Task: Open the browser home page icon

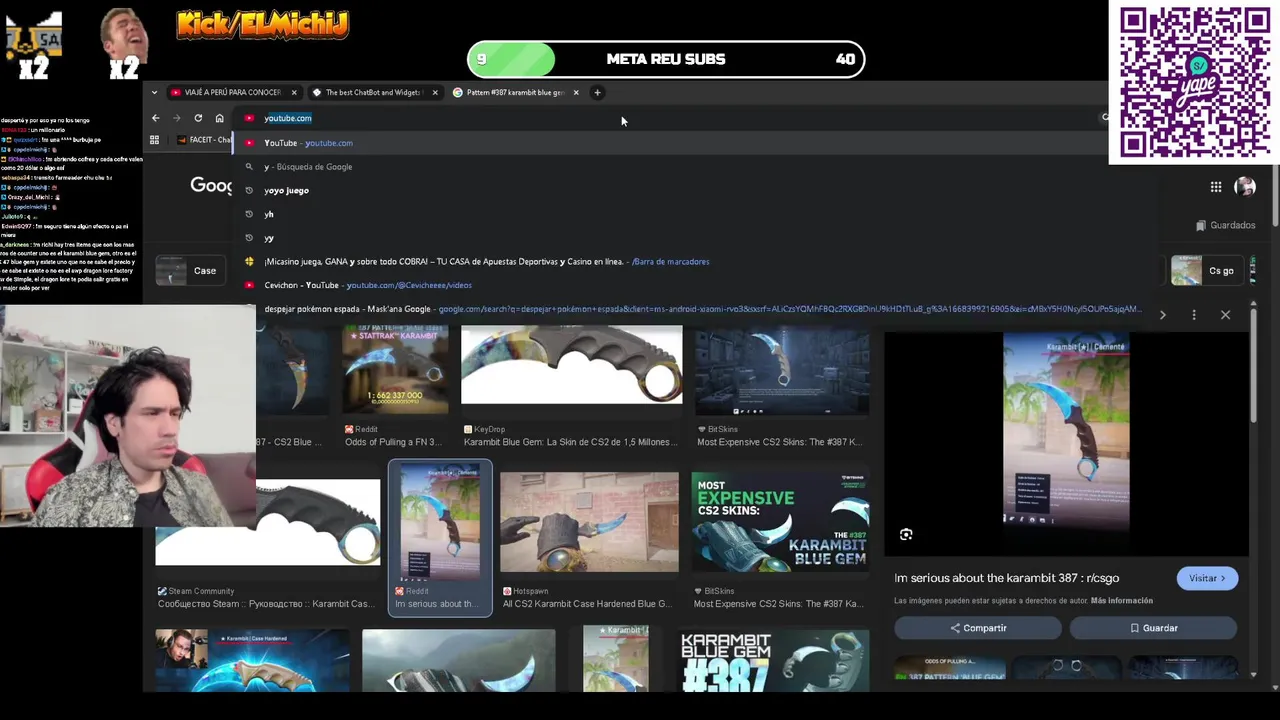Action: (x=220, y=118)
